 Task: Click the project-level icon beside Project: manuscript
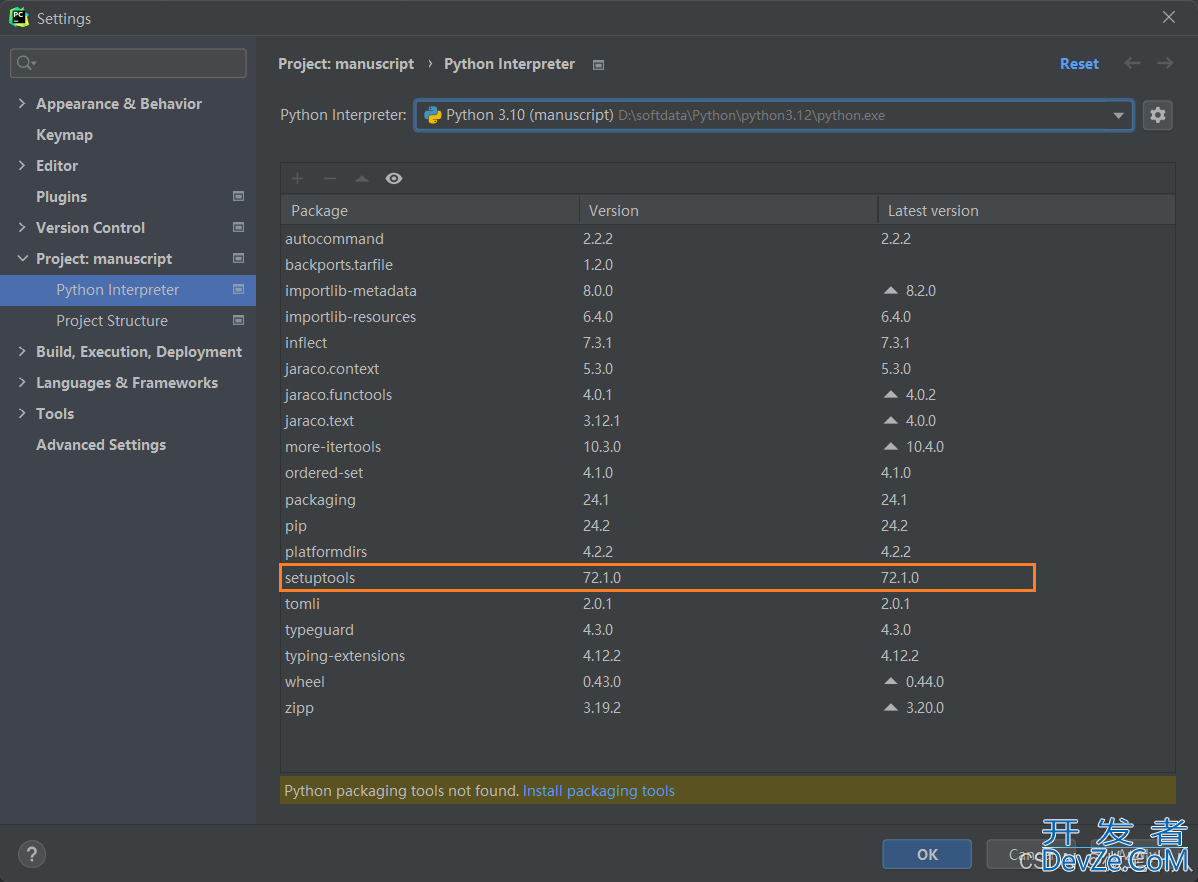[x=238, y=258]
